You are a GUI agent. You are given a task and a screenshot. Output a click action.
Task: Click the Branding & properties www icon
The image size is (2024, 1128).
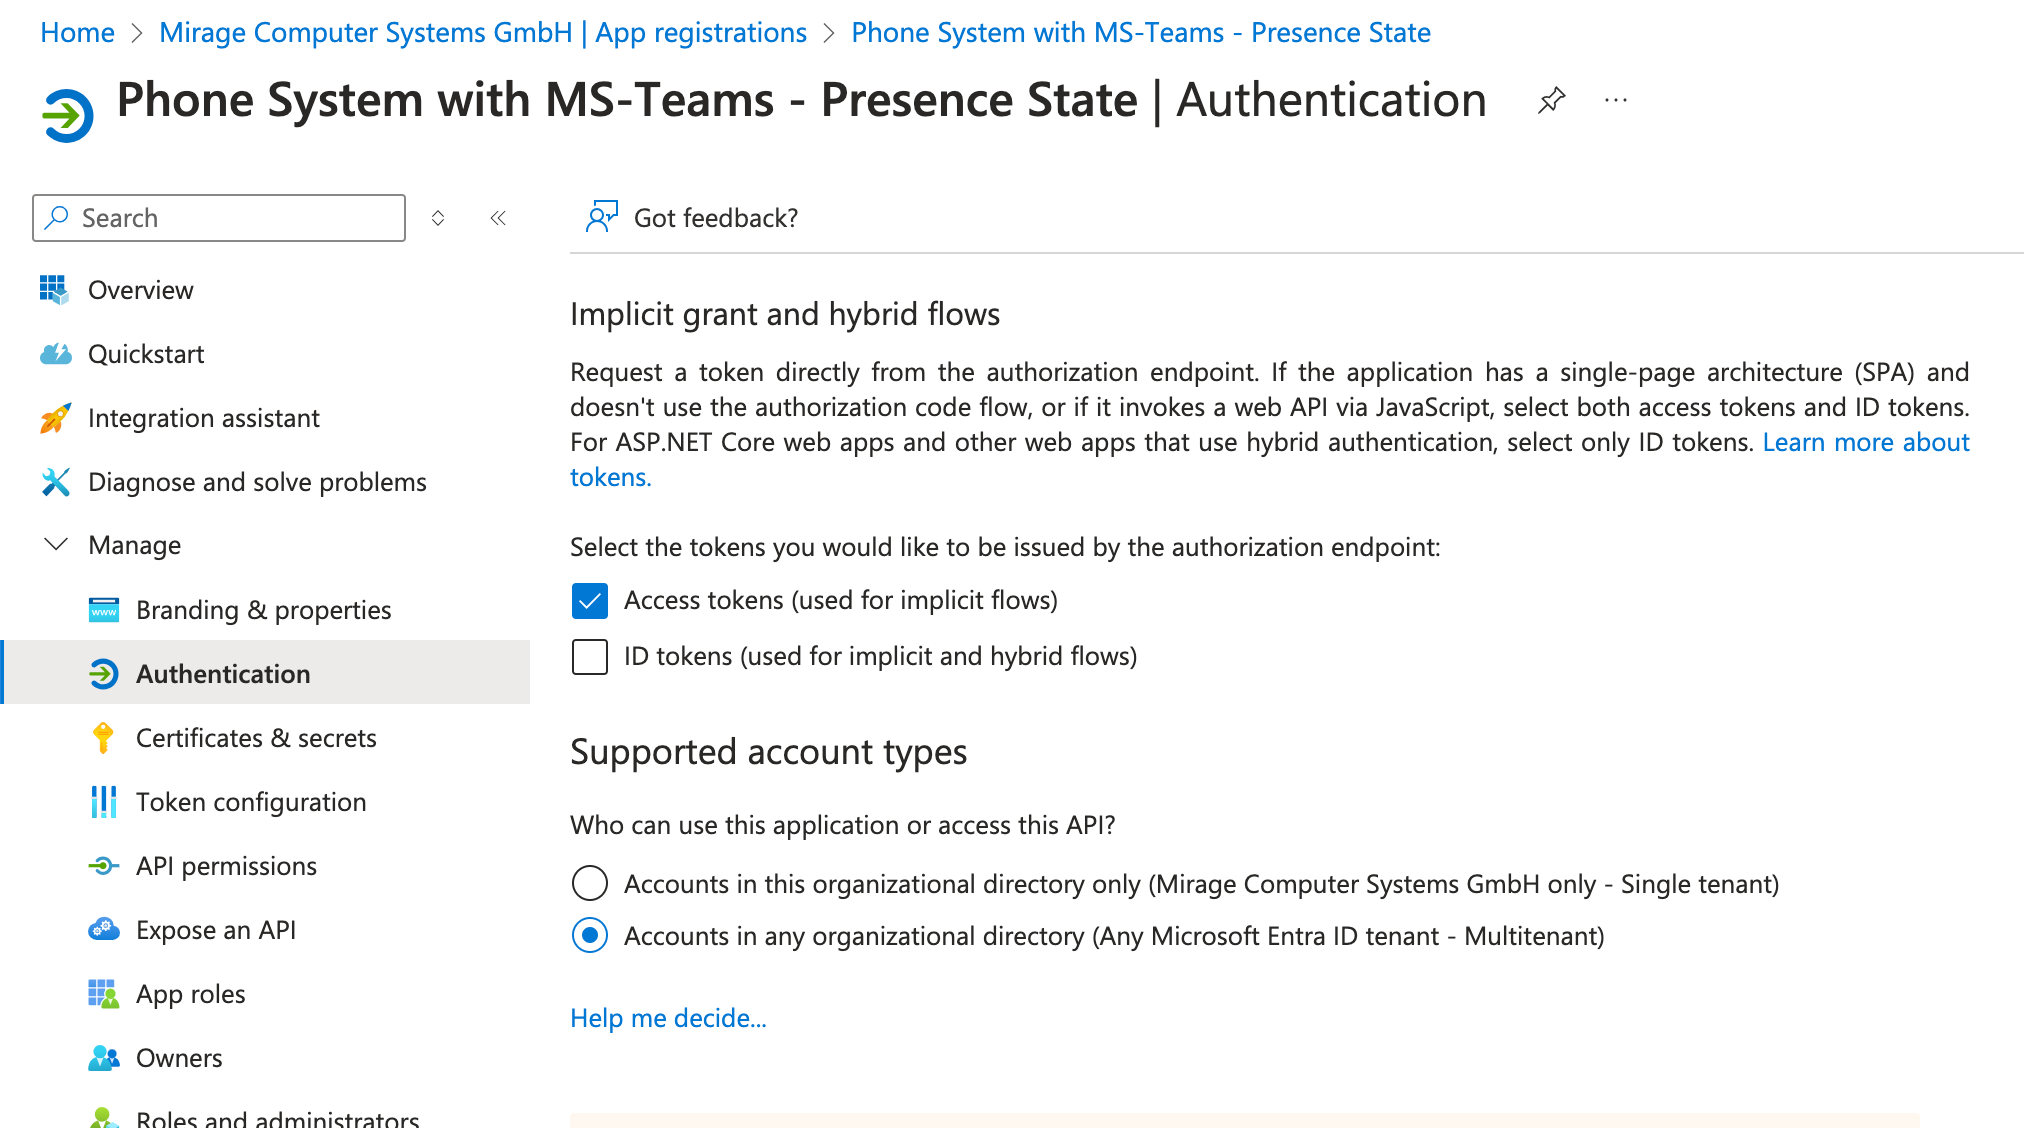tap(103, 610)
